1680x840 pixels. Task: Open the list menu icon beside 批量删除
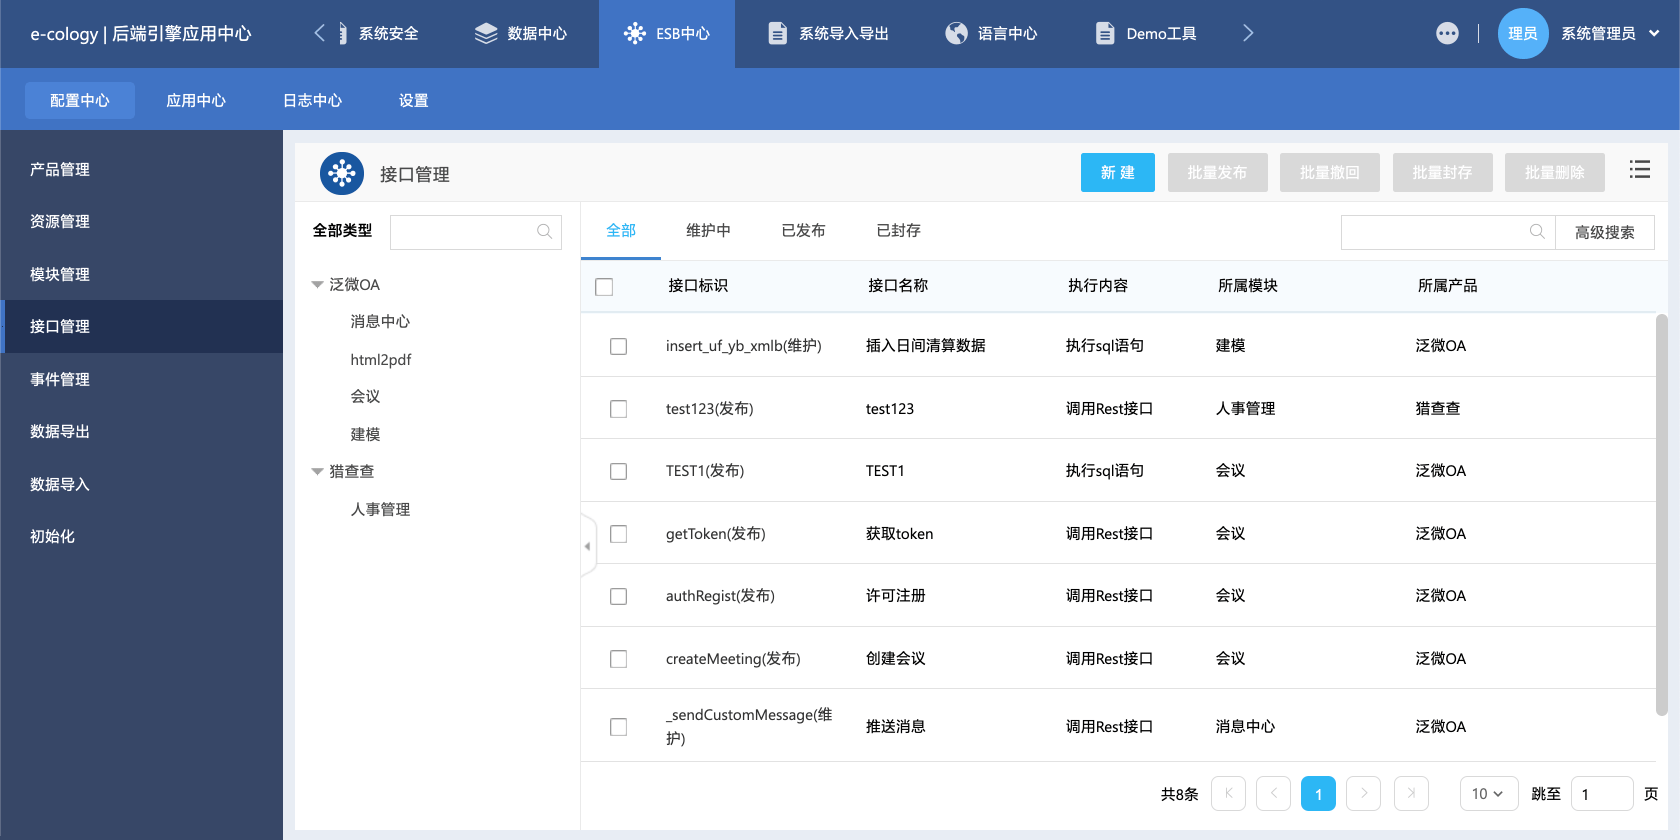pyautogui.click(x=1640, y=170)
